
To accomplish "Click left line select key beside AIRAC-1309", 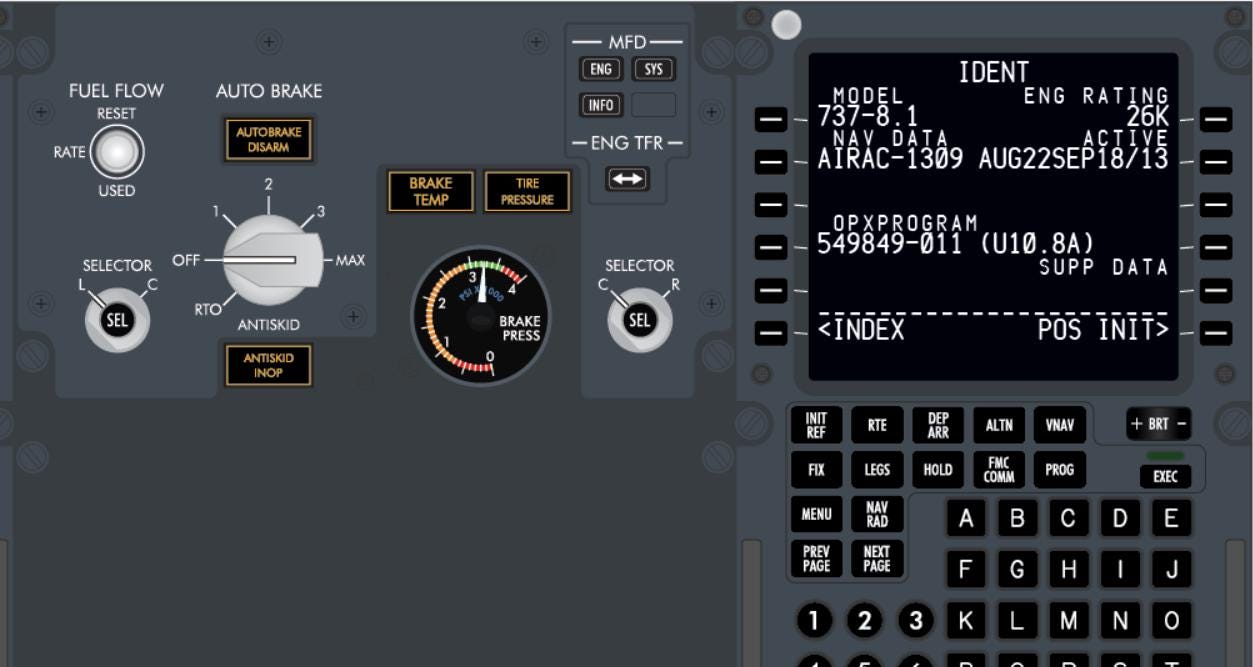I will pyautogui.click(x=770, y=161).
